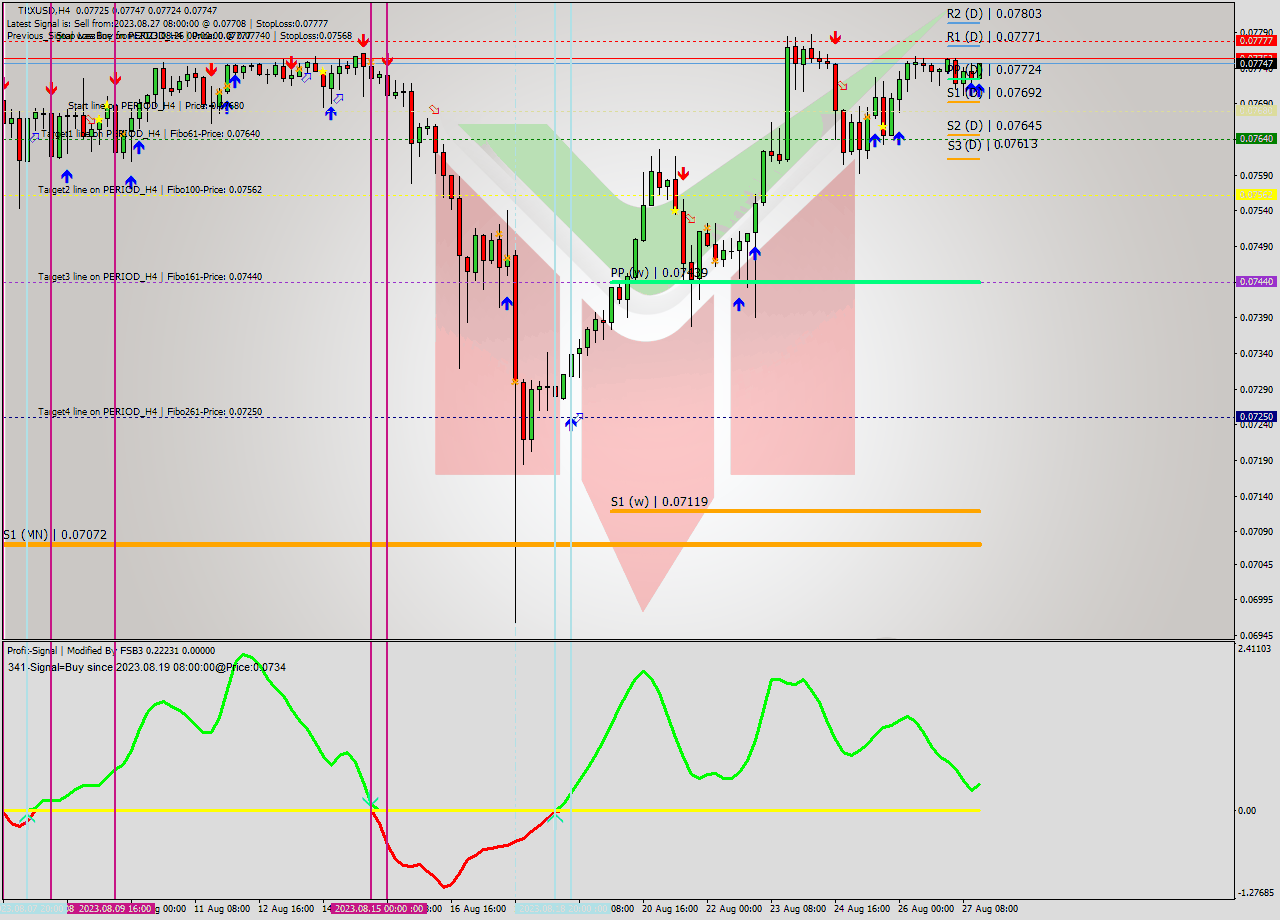Click the red sell arrow beside R1 (D) label
This screenshot has height=920, width=1280.
(x=834, y=38)
